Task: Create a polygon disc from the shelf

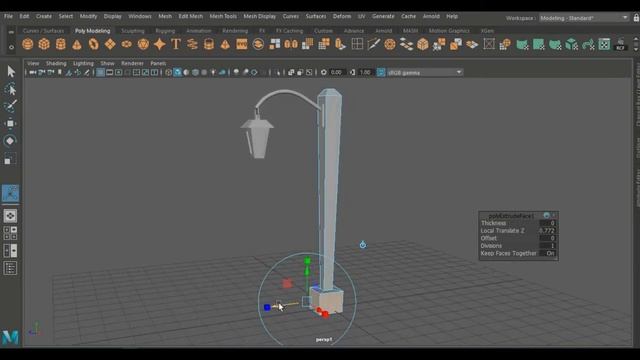Action: 127,44
